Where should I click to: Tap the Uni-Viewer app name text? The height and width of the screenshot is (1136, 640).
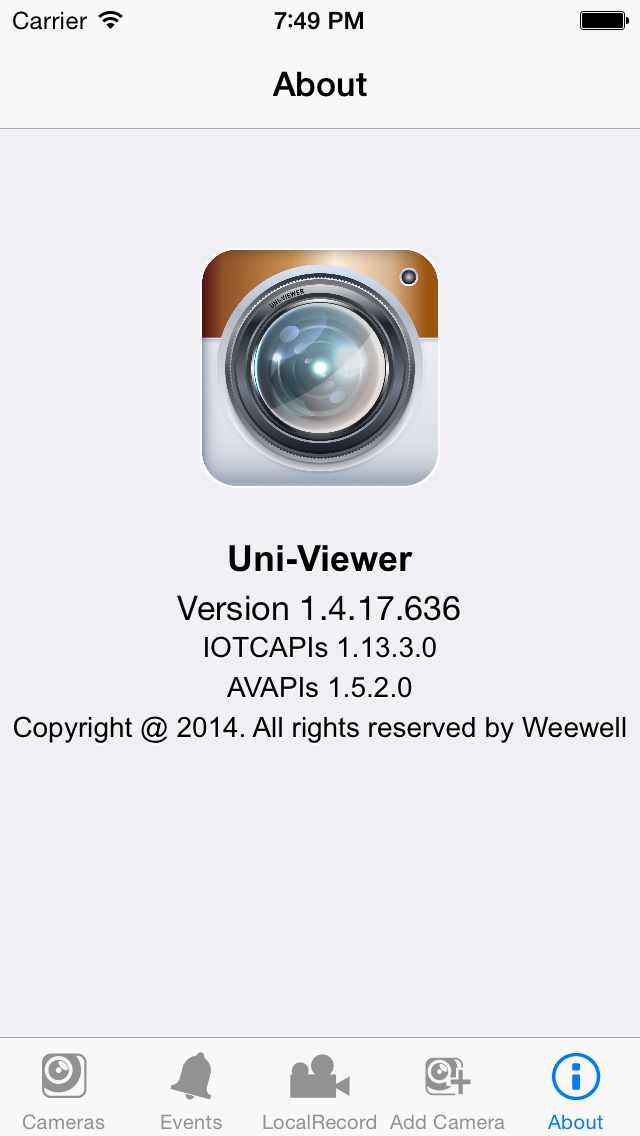[x=320, y=559]
